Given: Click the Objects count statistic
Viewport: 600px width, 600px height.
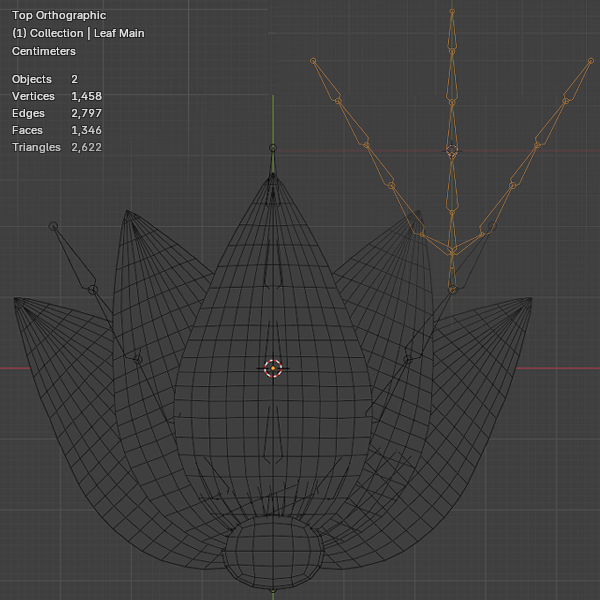Looking at the screenshot, I should pos(74,79).
